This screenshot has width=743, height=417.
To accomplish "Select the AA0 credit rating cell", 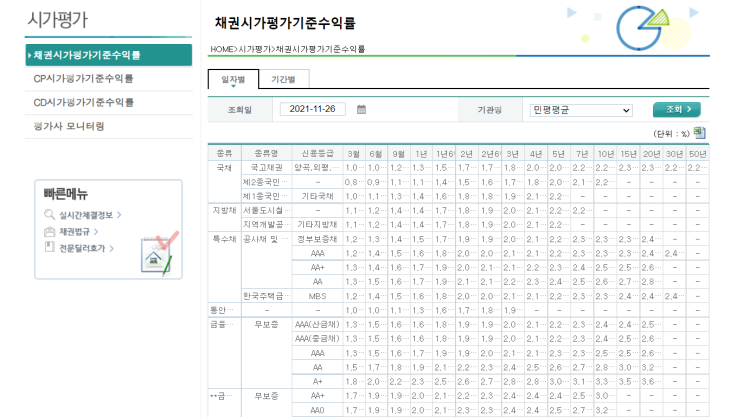I will tap(317, 410).
